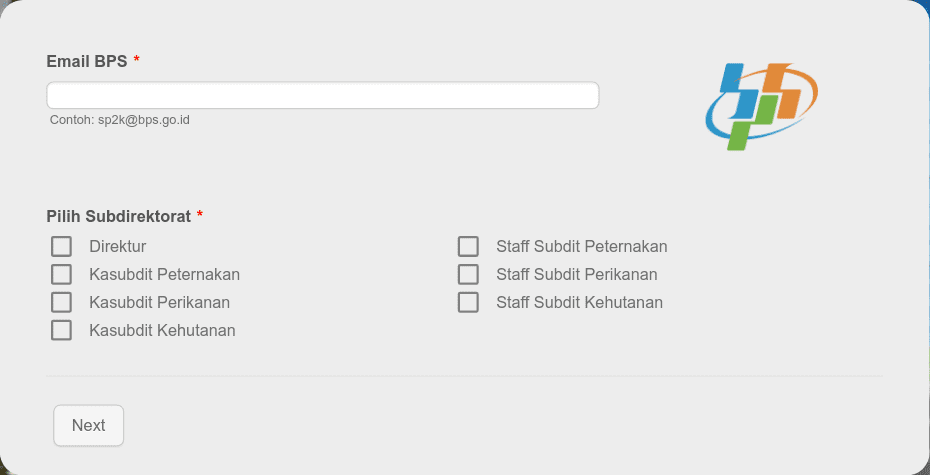930x475 pixels.
Task: Focus the Email BPS text field
Action: click(x=323, y=95)
